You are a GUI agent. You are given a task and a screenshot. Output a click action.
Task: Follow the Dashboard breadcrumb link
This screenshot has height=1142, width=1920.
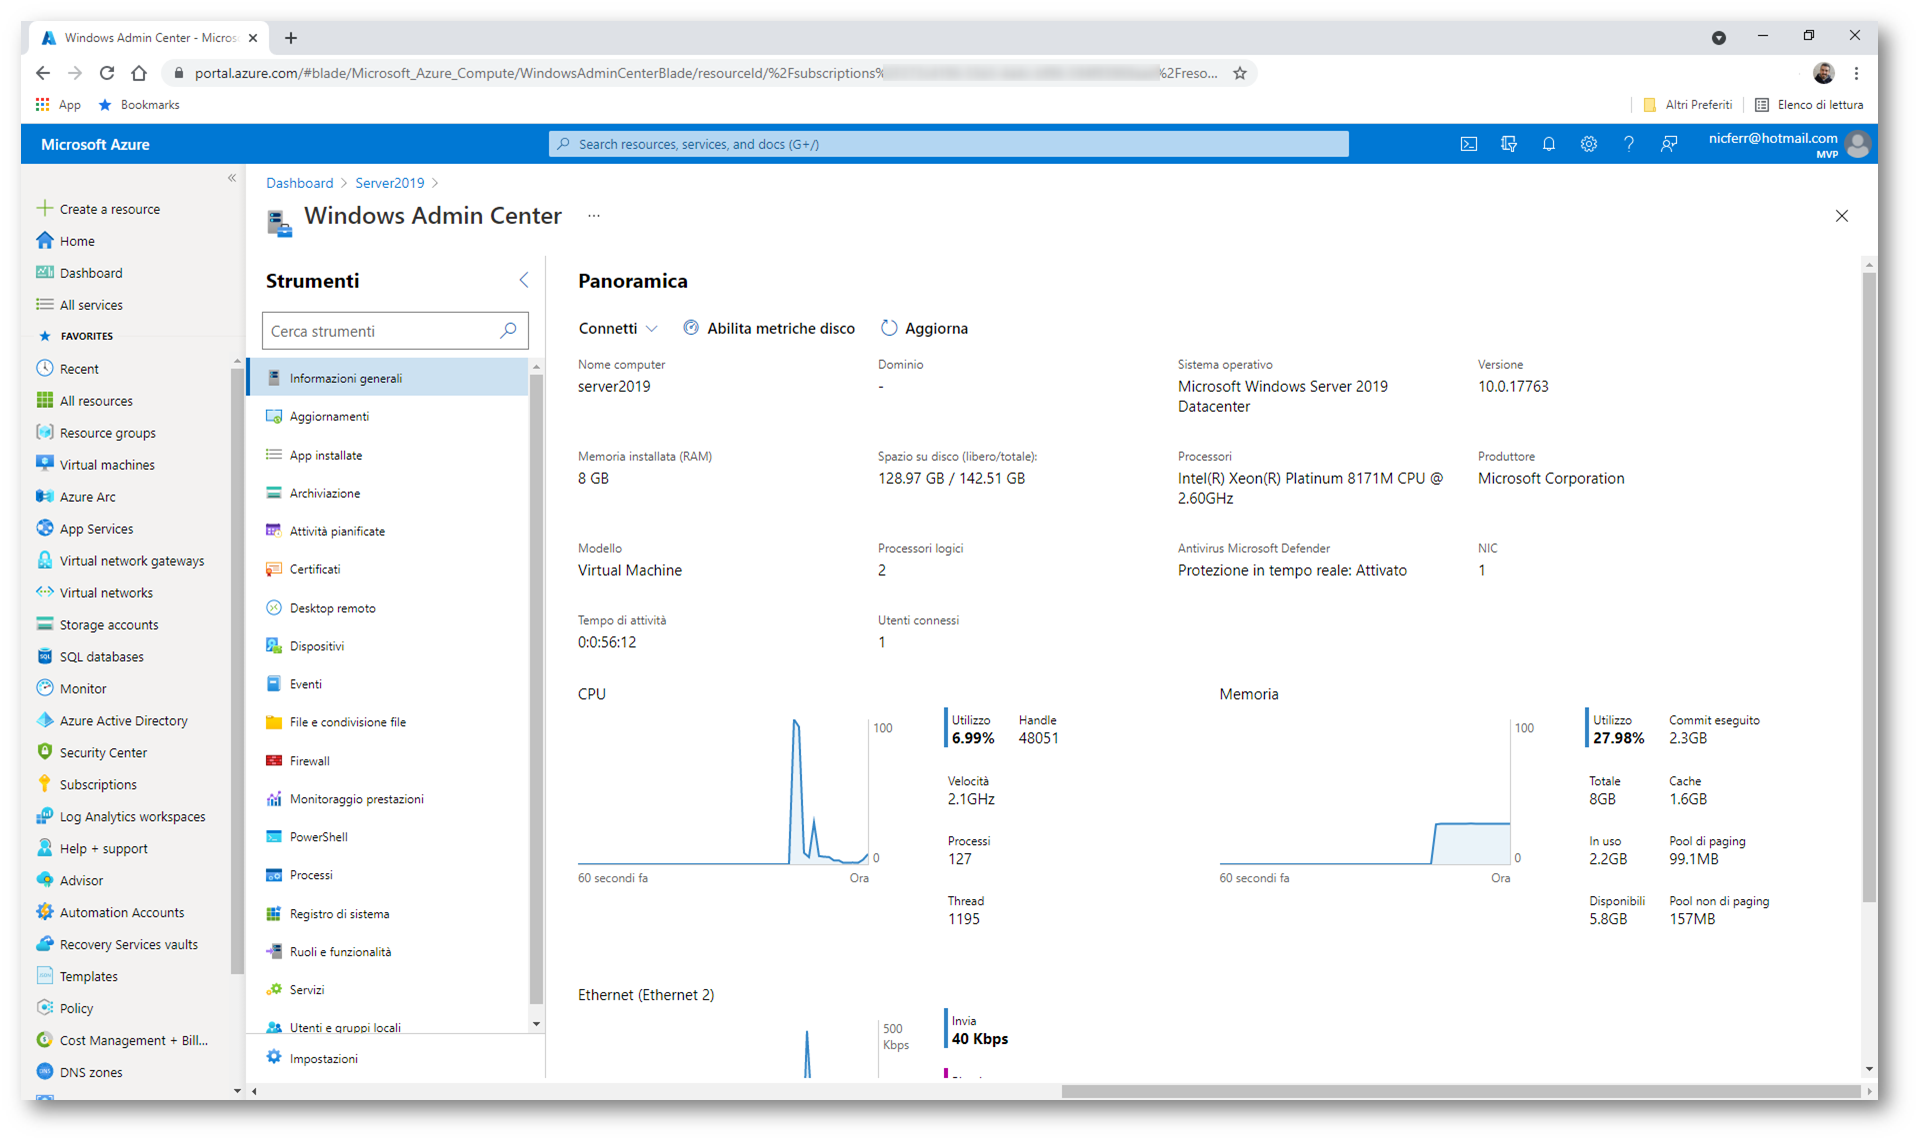(x=299, y=183)
